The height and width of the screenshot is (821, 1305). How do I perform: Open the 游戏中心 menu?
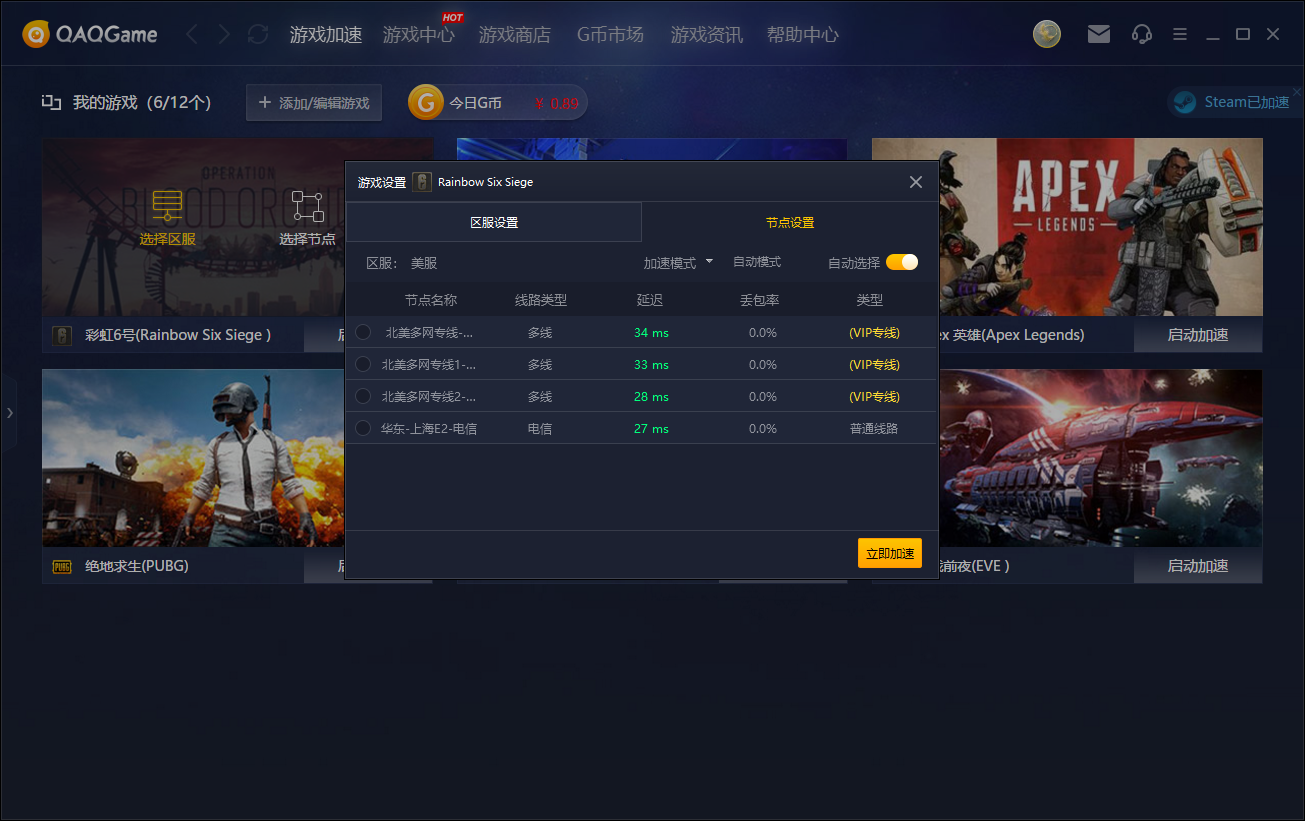[x=419, y=35]
